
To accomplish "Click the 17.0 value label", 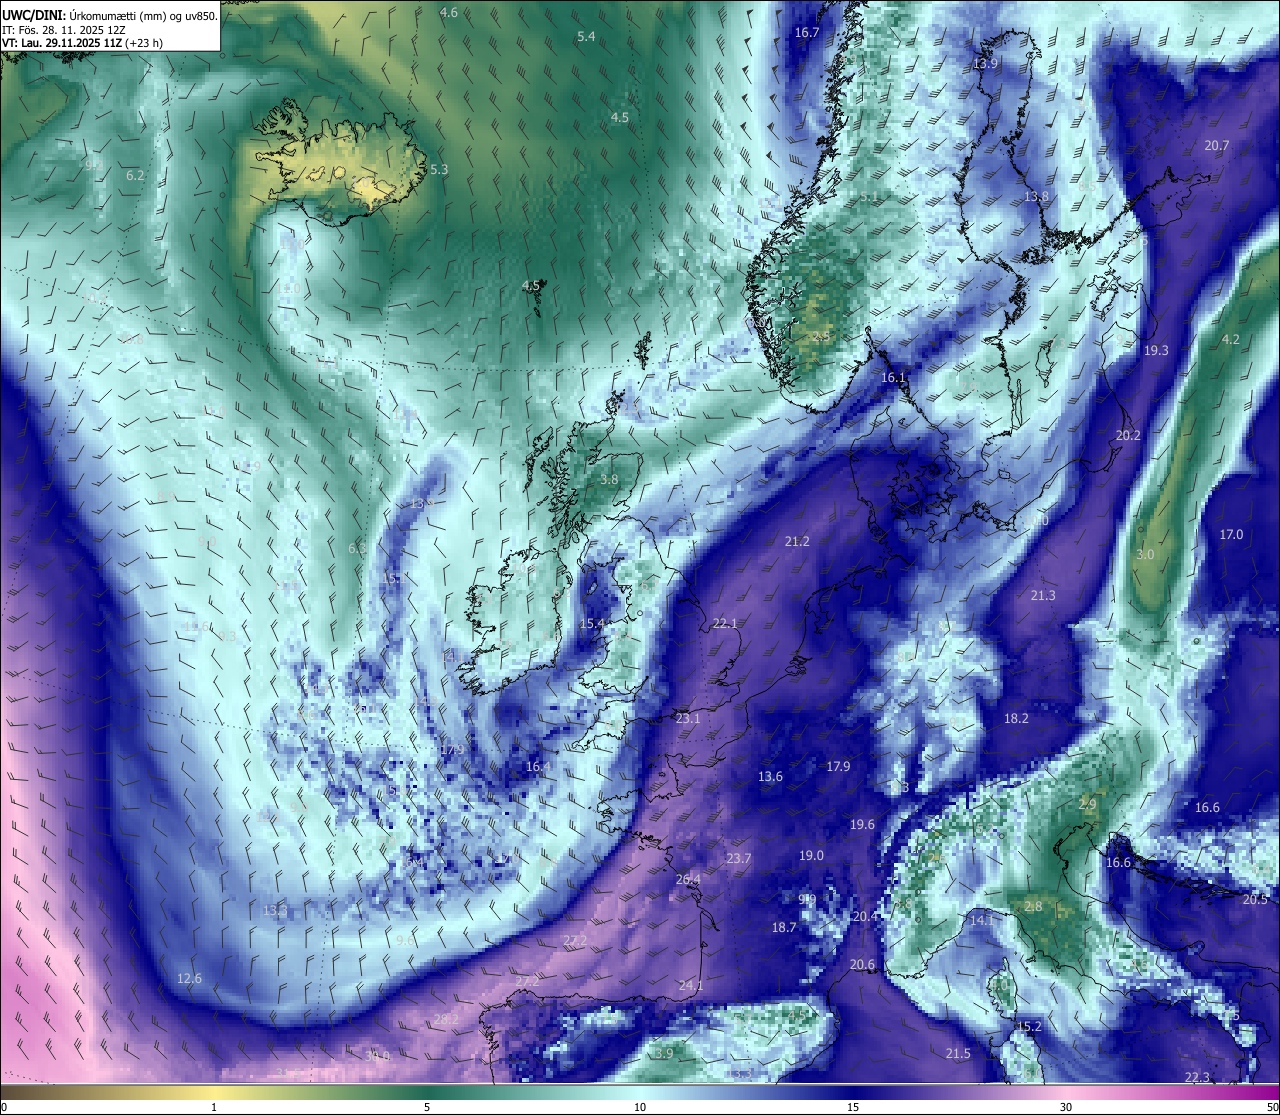I will click(1231, 534).
